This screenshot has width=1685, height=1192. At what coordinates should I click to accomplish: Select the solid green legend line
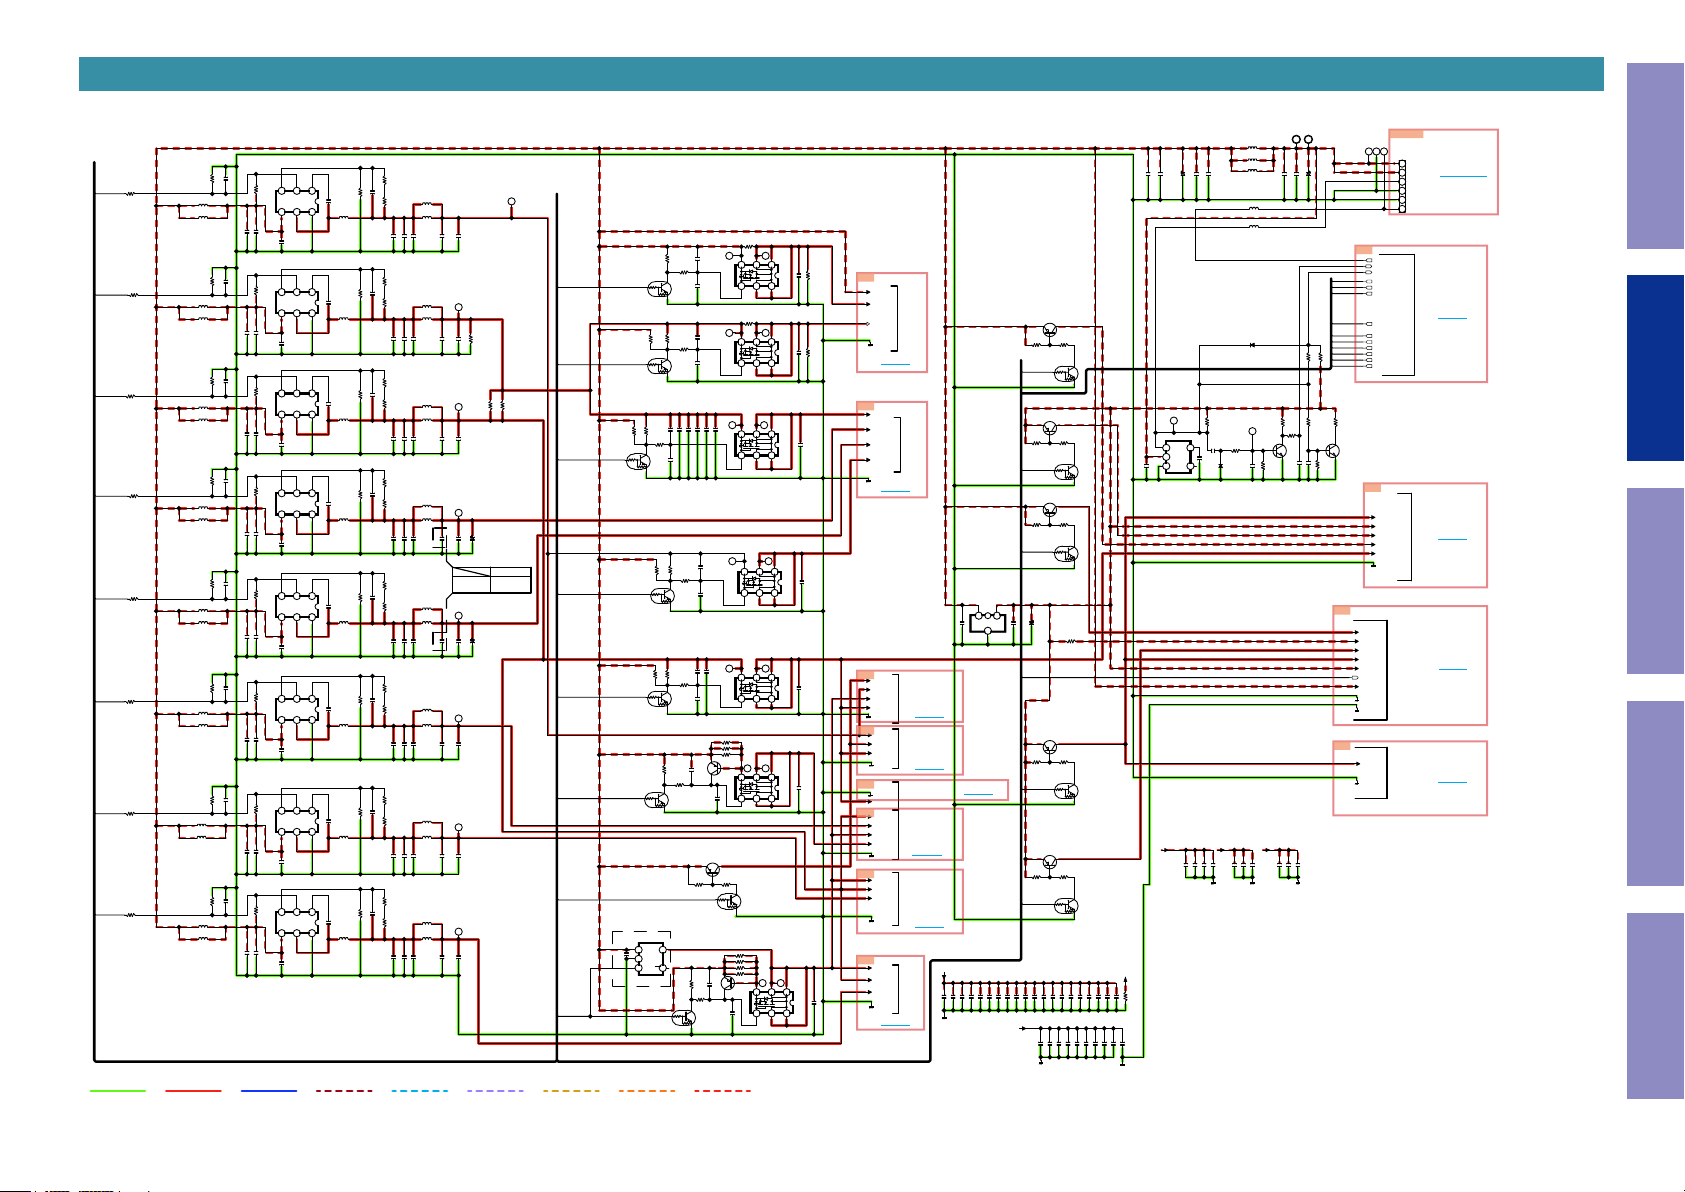[x=118, y=1091]
